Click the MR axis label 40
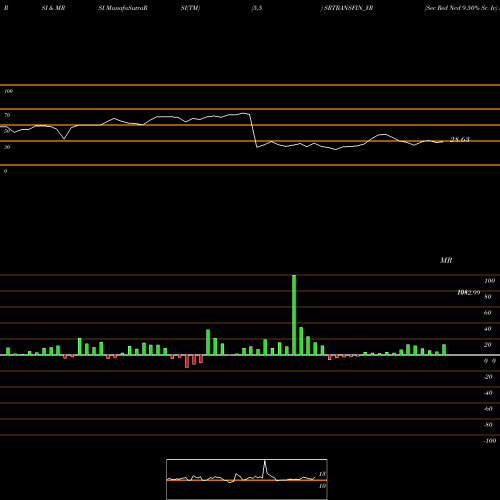 pos(488,329)
